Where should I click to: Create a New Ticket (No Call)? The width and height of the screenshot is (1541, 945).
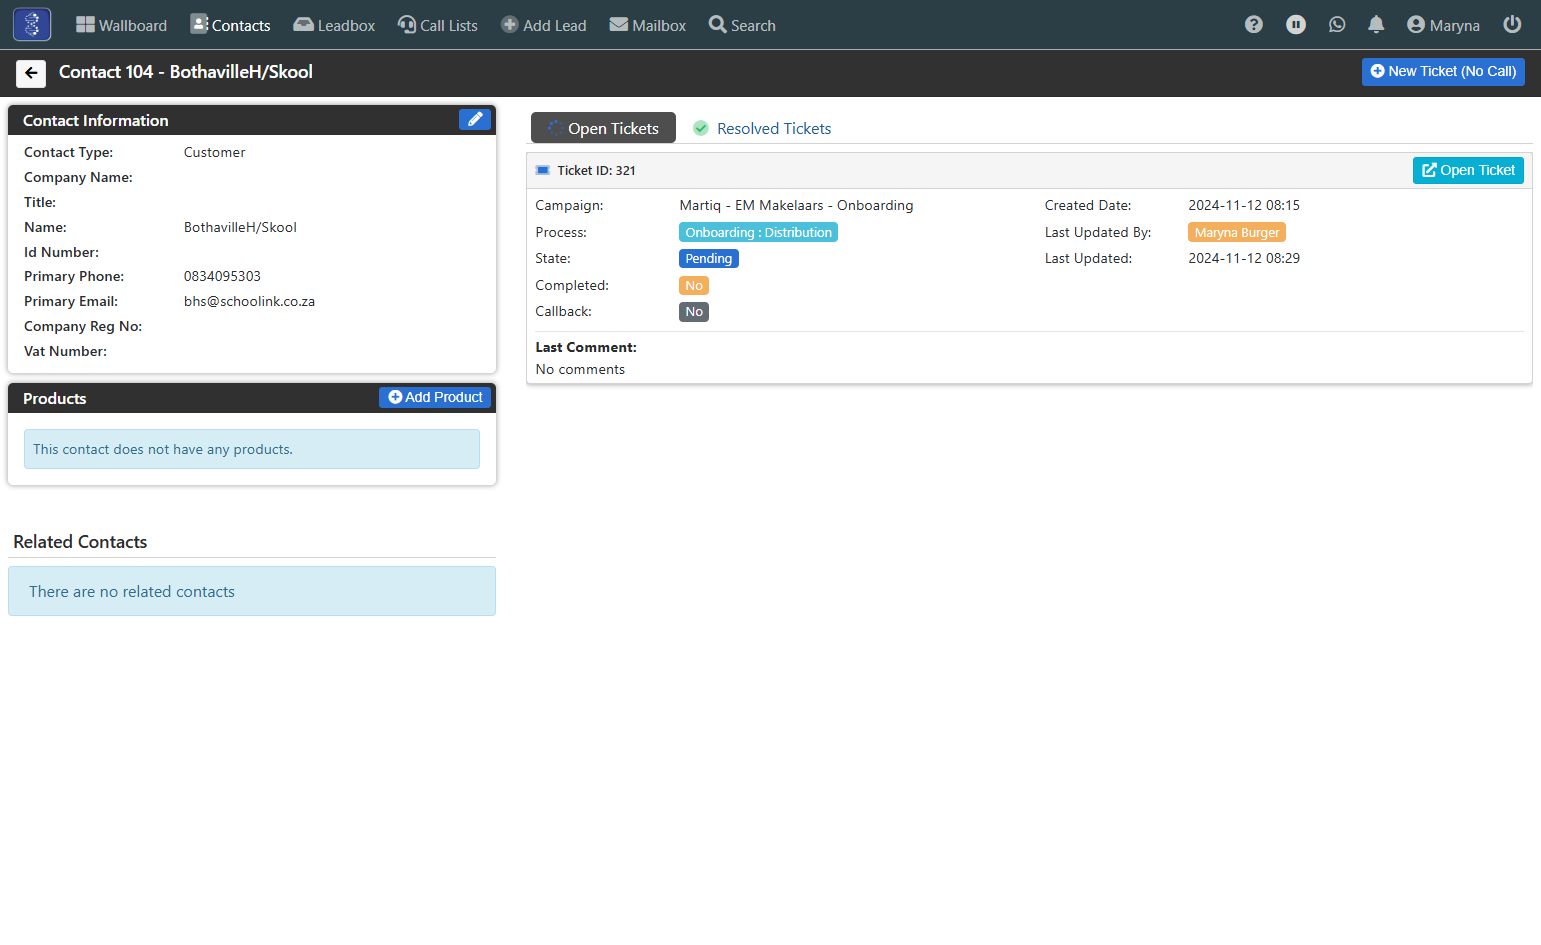tap(1443, 71)
